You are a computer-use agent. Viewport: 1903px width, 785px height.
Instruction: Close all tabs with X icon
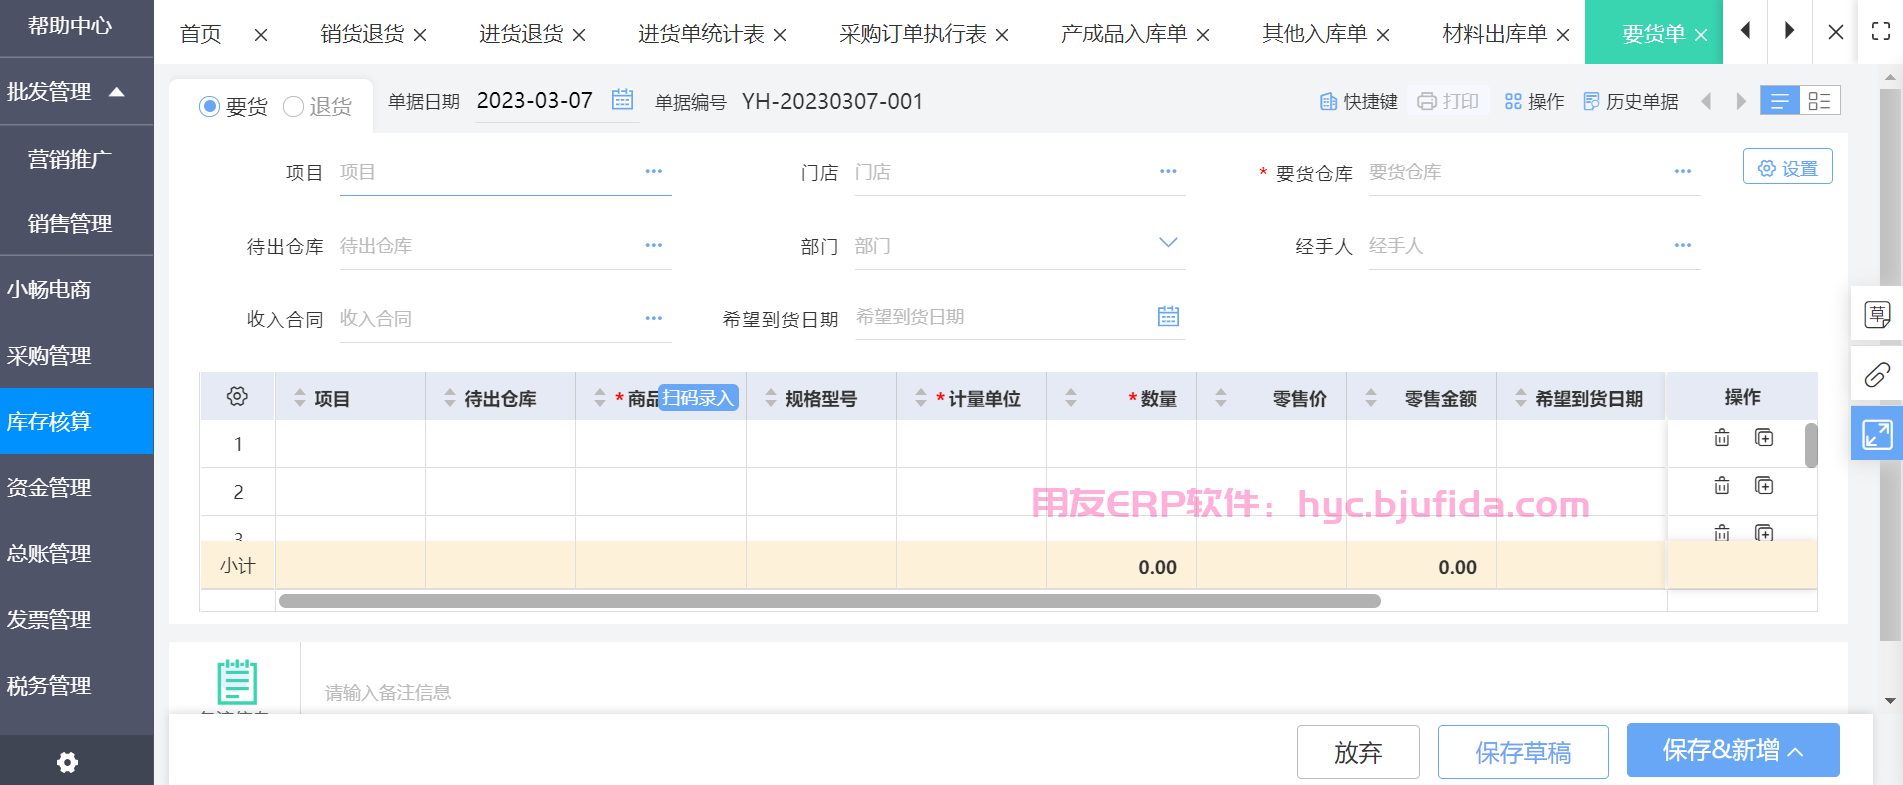[x=1836, y=32]
